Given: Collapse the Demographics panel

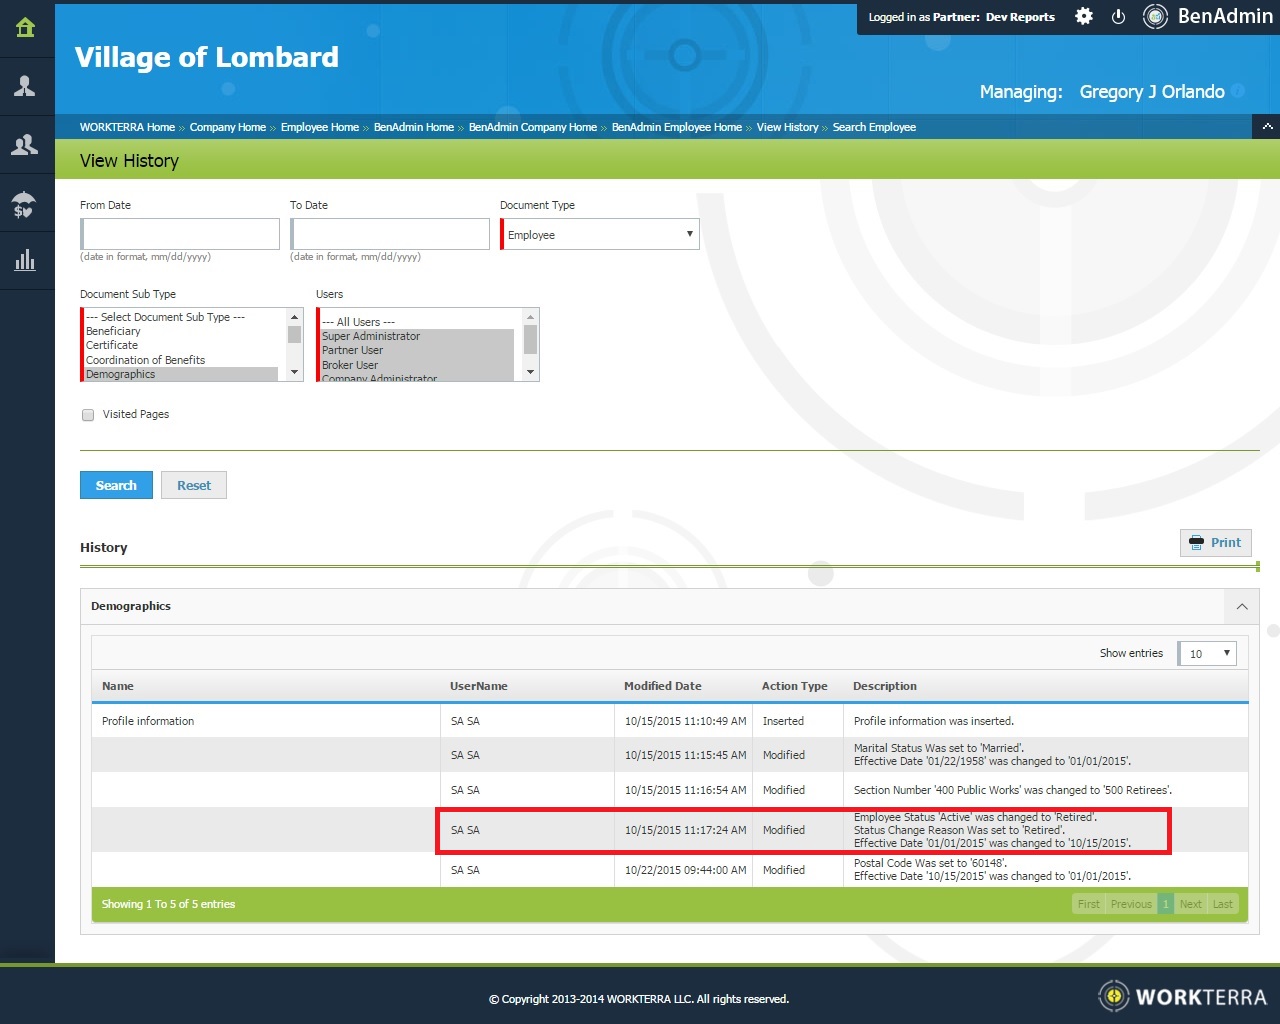Looking at the screenshot, I should click(1242, 607).
